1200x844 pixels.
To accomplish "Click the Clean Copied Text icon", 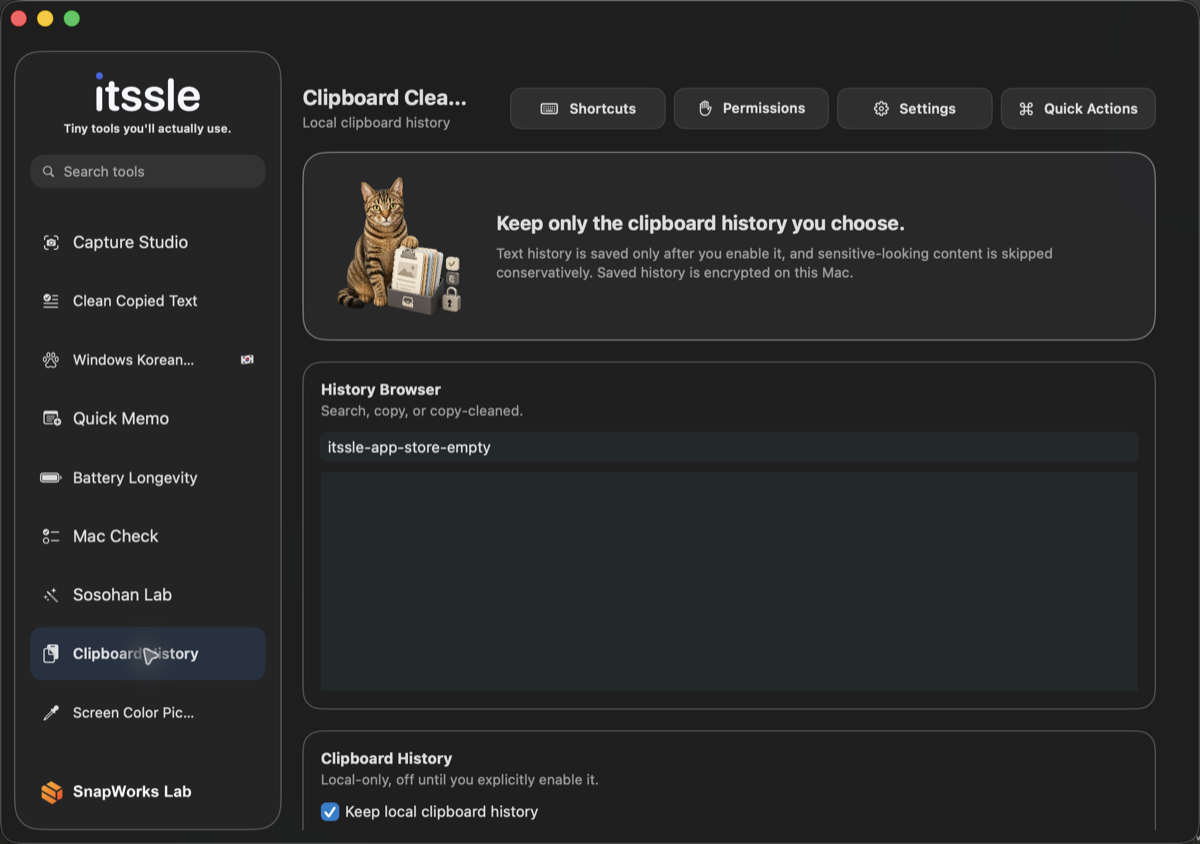I will (51, 301).
